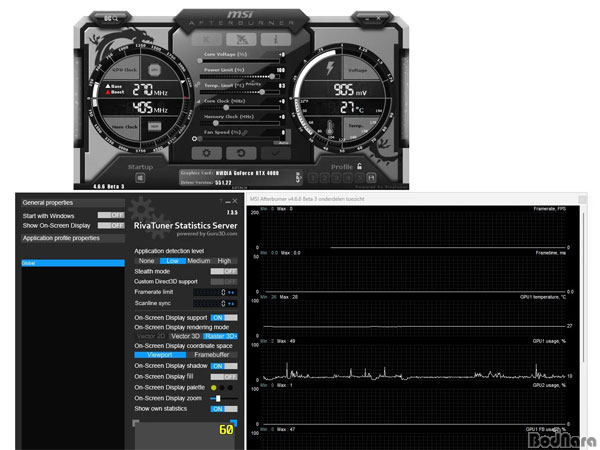
Task: Open the information 'i' icon
Action: [275, 37]
